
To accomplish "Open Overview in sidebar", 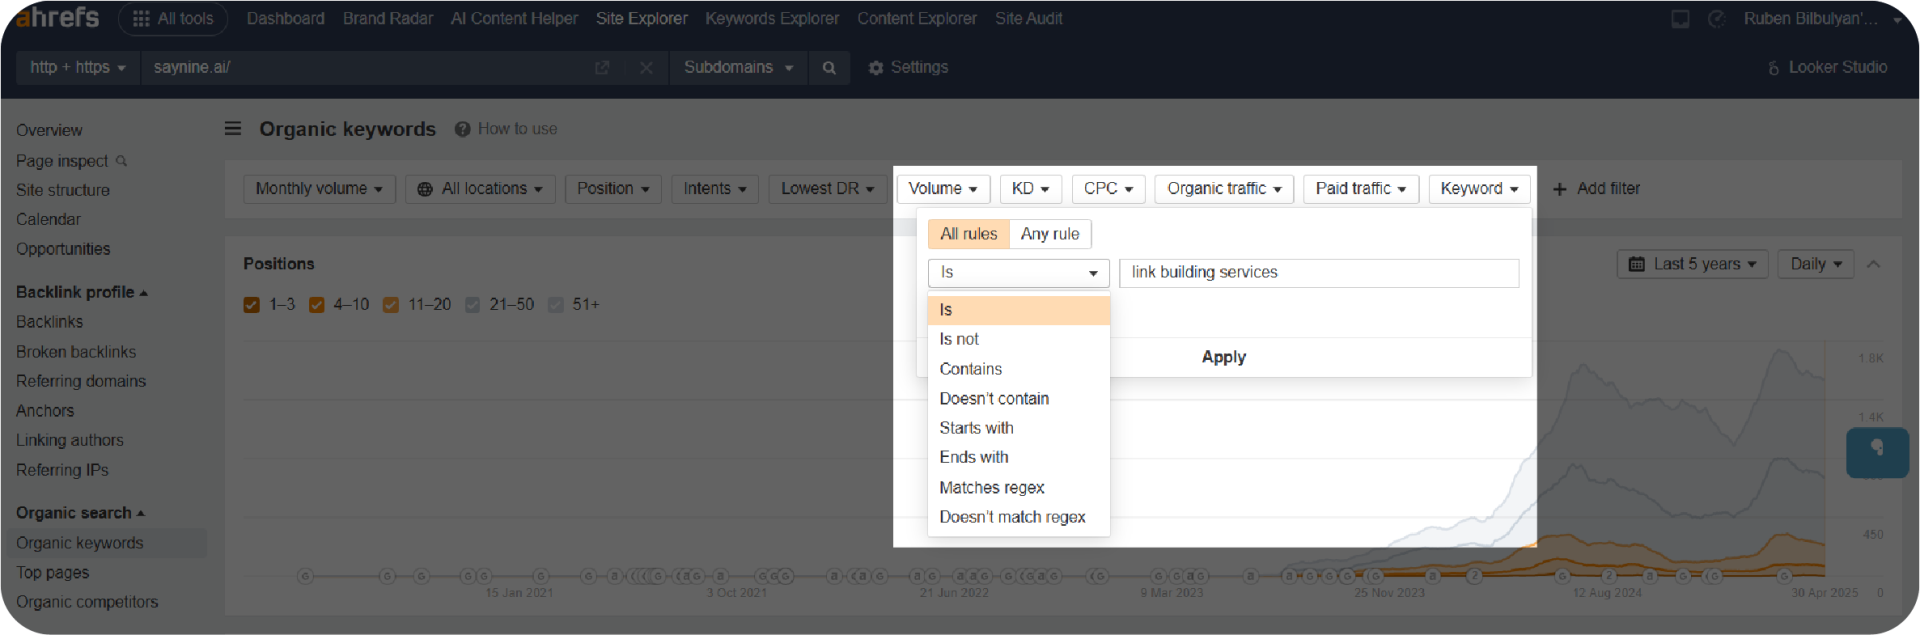I will coord(49,131).
